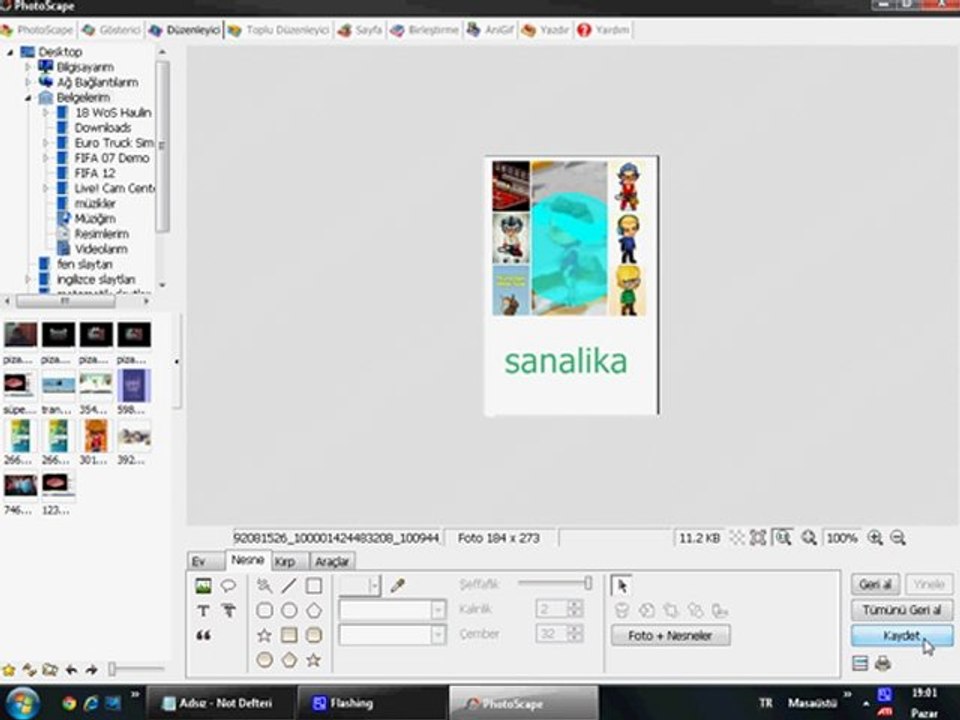This screenshot has width=960, height=720.
Task: Select the Resimlerim folder in tree
Action: click(101, 234)
